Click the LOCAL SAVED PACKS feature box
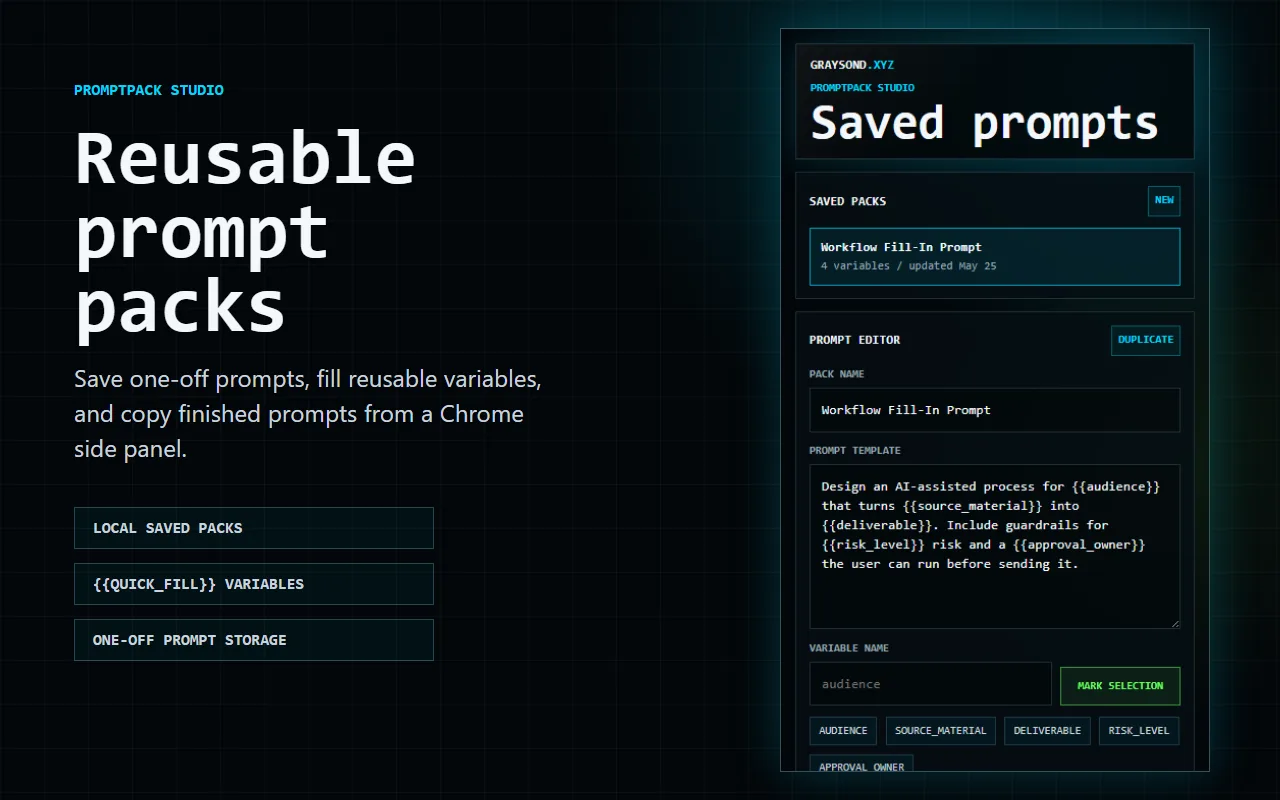The width and height of the screenshot is (1280, 800). [254, 528]
